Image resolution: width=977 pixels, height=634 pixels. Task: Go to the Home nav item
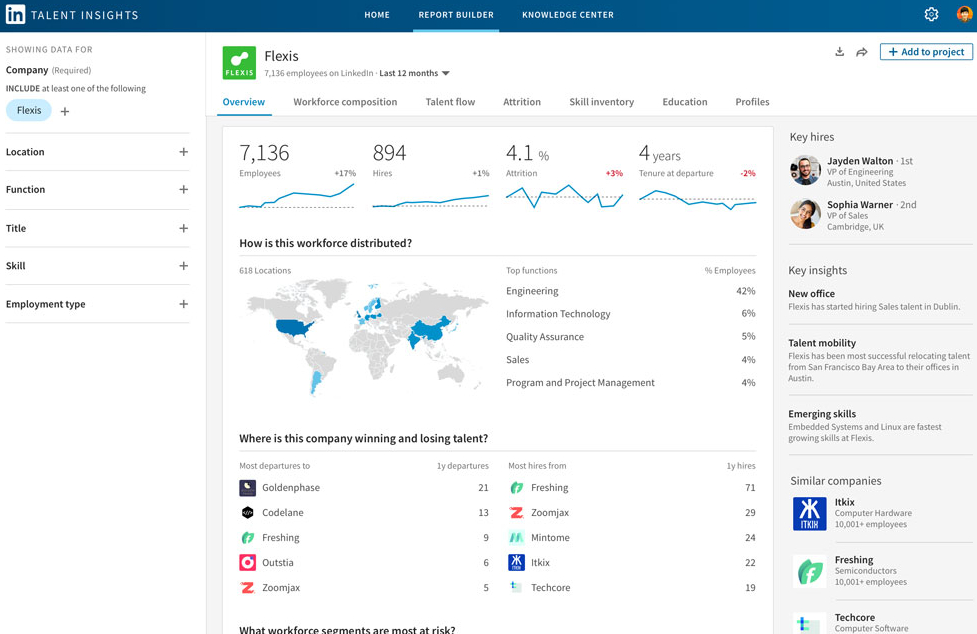377,15
